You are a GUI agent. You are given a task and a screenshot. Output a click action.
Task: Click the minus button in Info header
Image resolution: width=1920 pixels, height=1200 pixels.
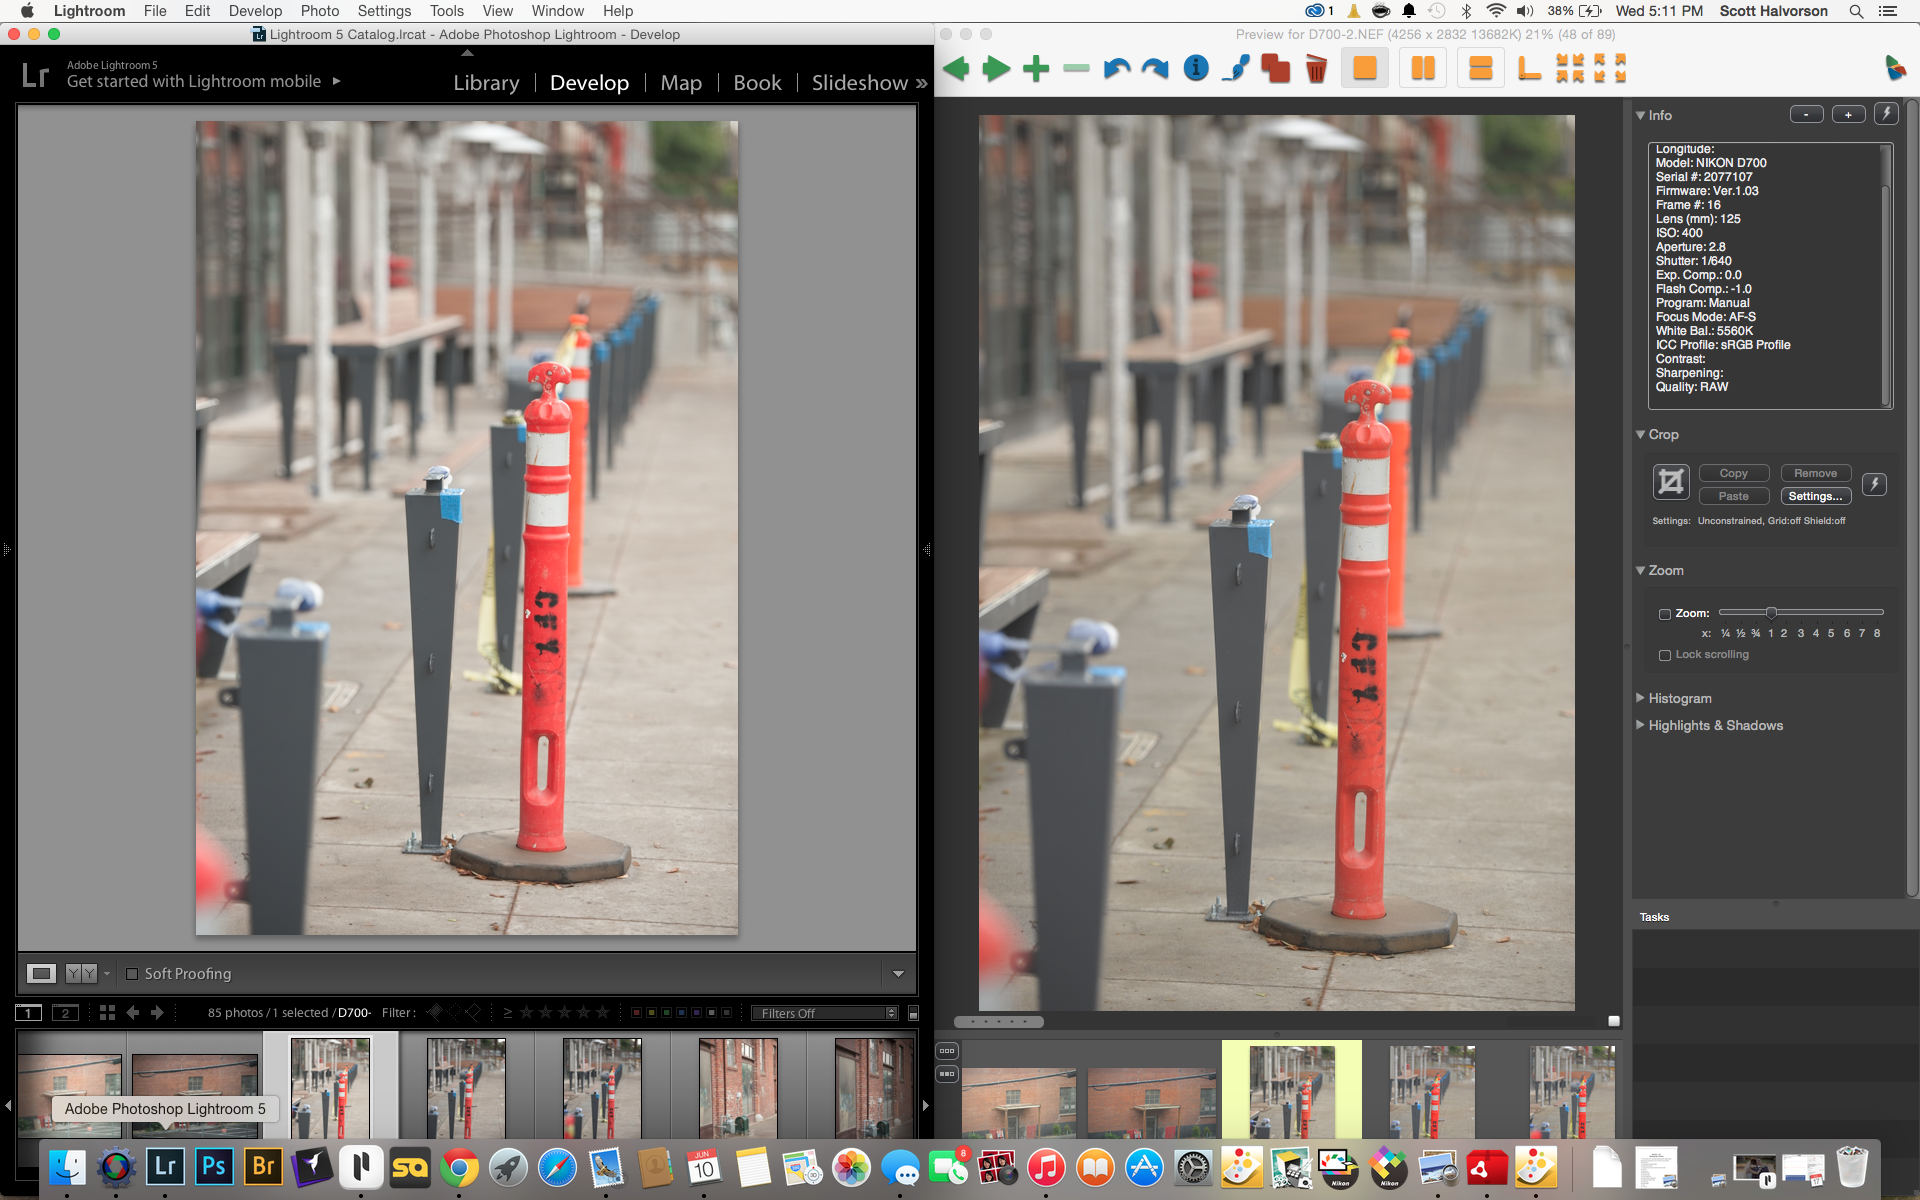1806,114
